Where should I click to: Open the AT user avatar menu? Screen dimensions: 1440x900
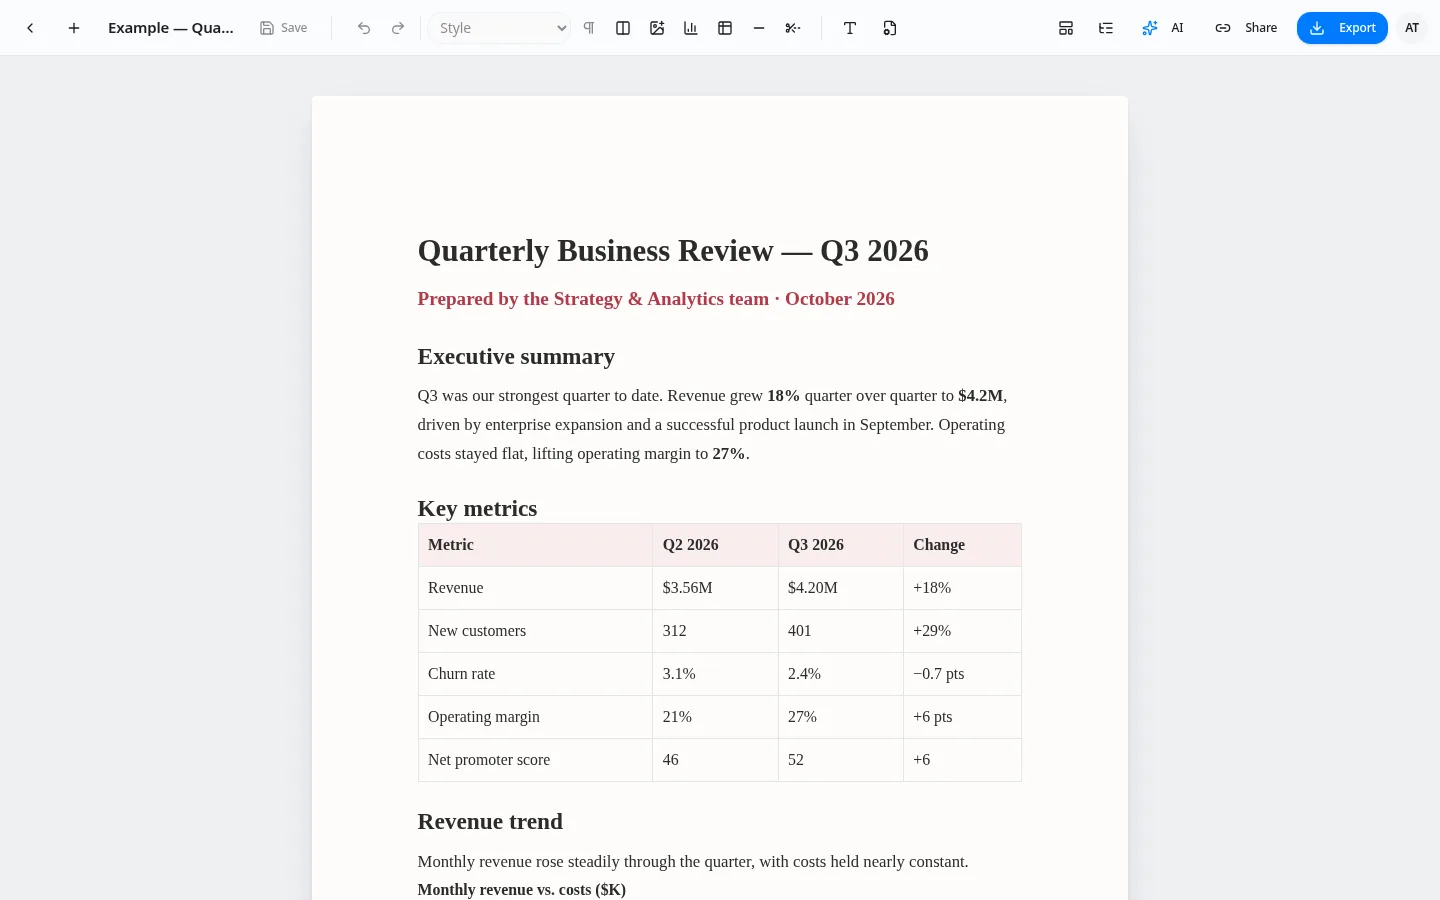point(1412,28)
